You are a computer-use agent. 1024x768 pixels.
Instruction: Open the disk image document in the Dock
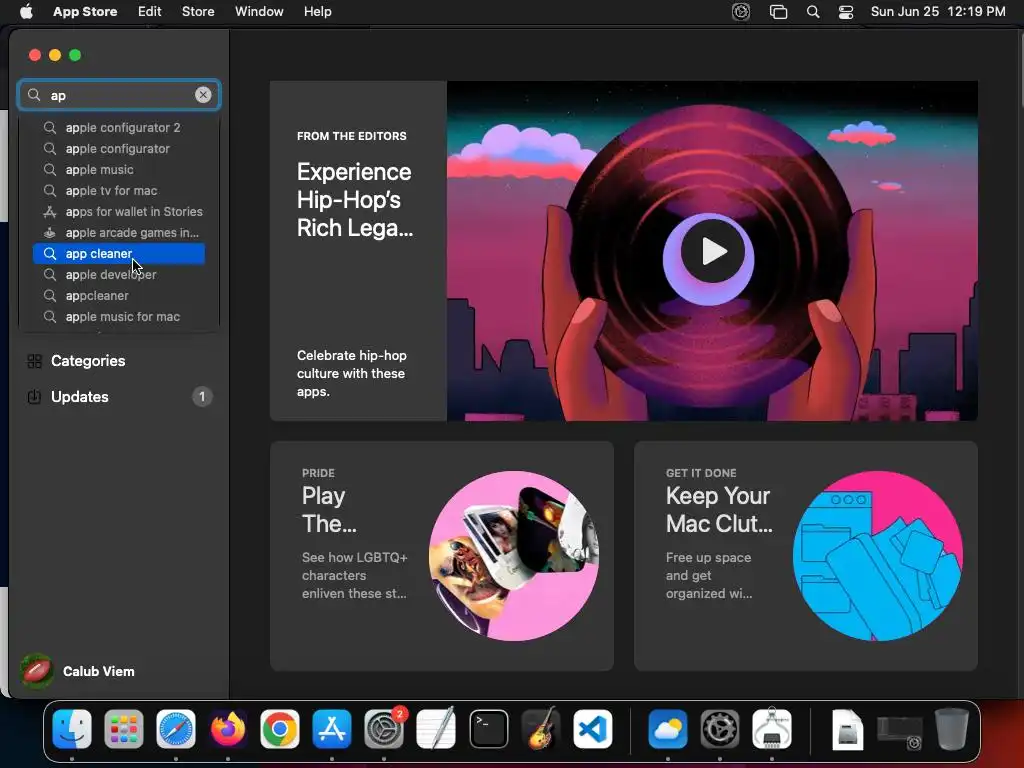(x=848, y=729)
